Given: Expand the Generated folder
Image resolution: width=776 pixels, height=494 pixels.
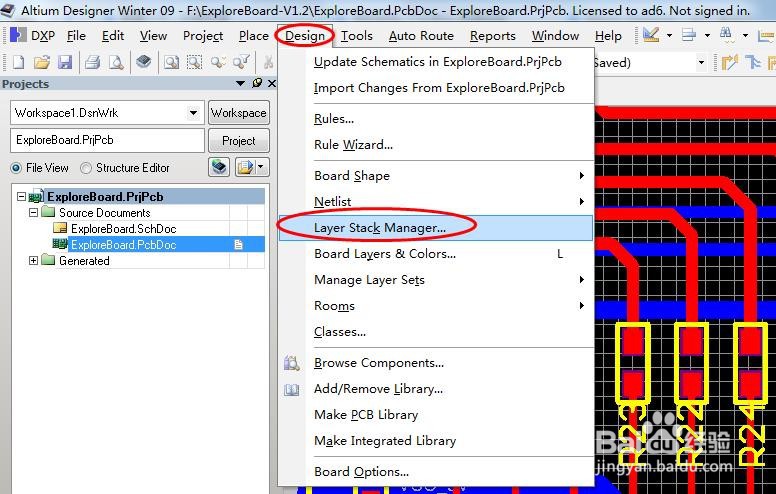Looking at the screenshot, I should (33, 260).
